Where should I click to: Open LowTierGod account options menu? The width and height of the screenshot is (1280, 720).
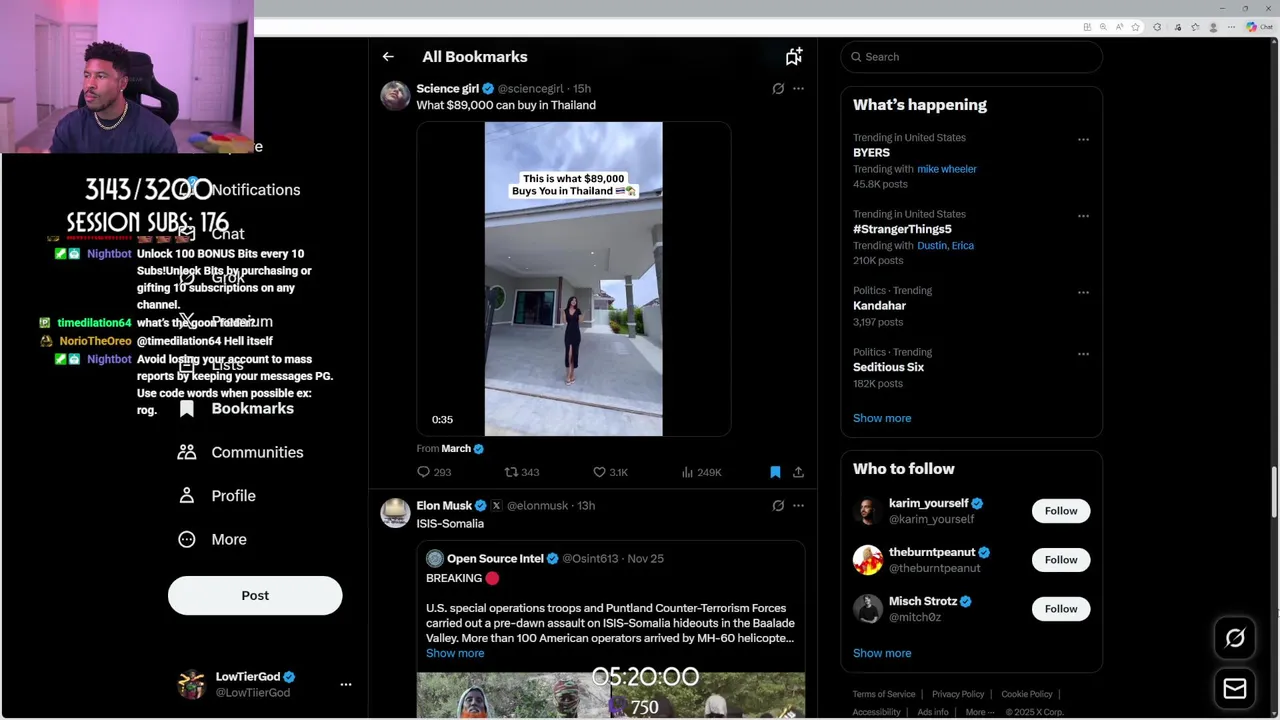click(x=346, y=684)
